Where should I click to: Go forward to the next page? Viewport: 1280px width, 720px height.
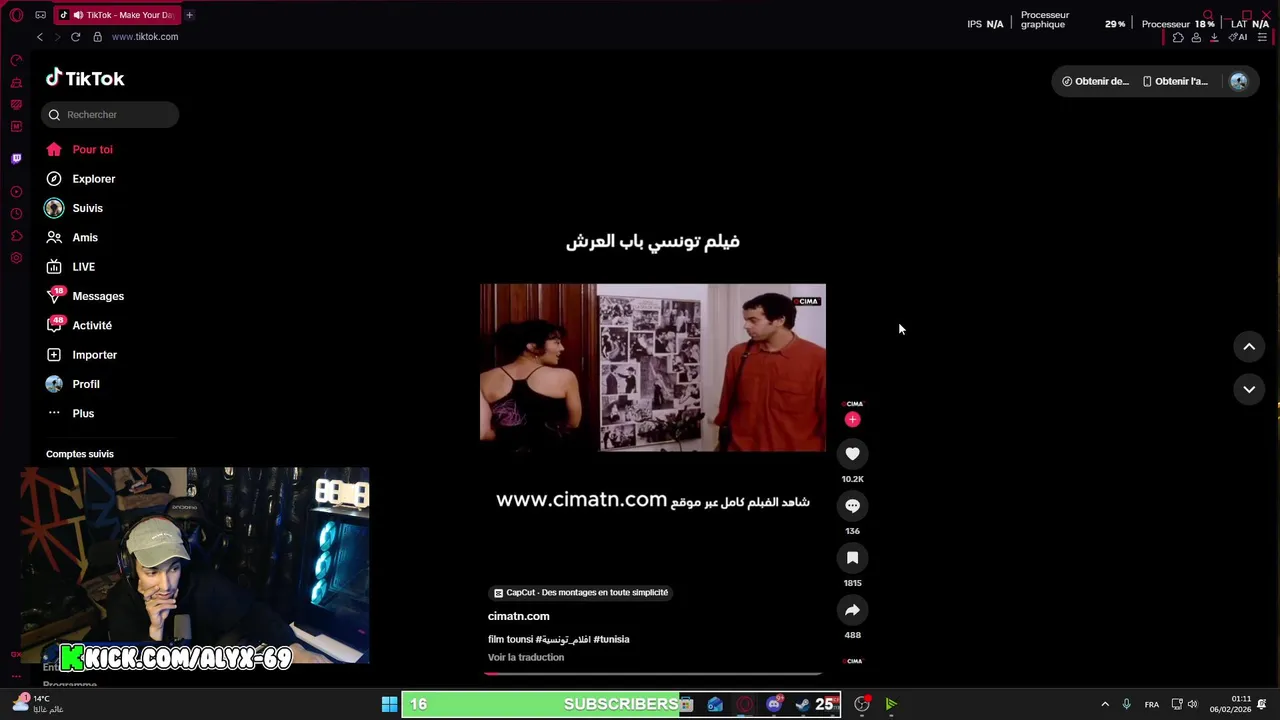click(57, 37)
